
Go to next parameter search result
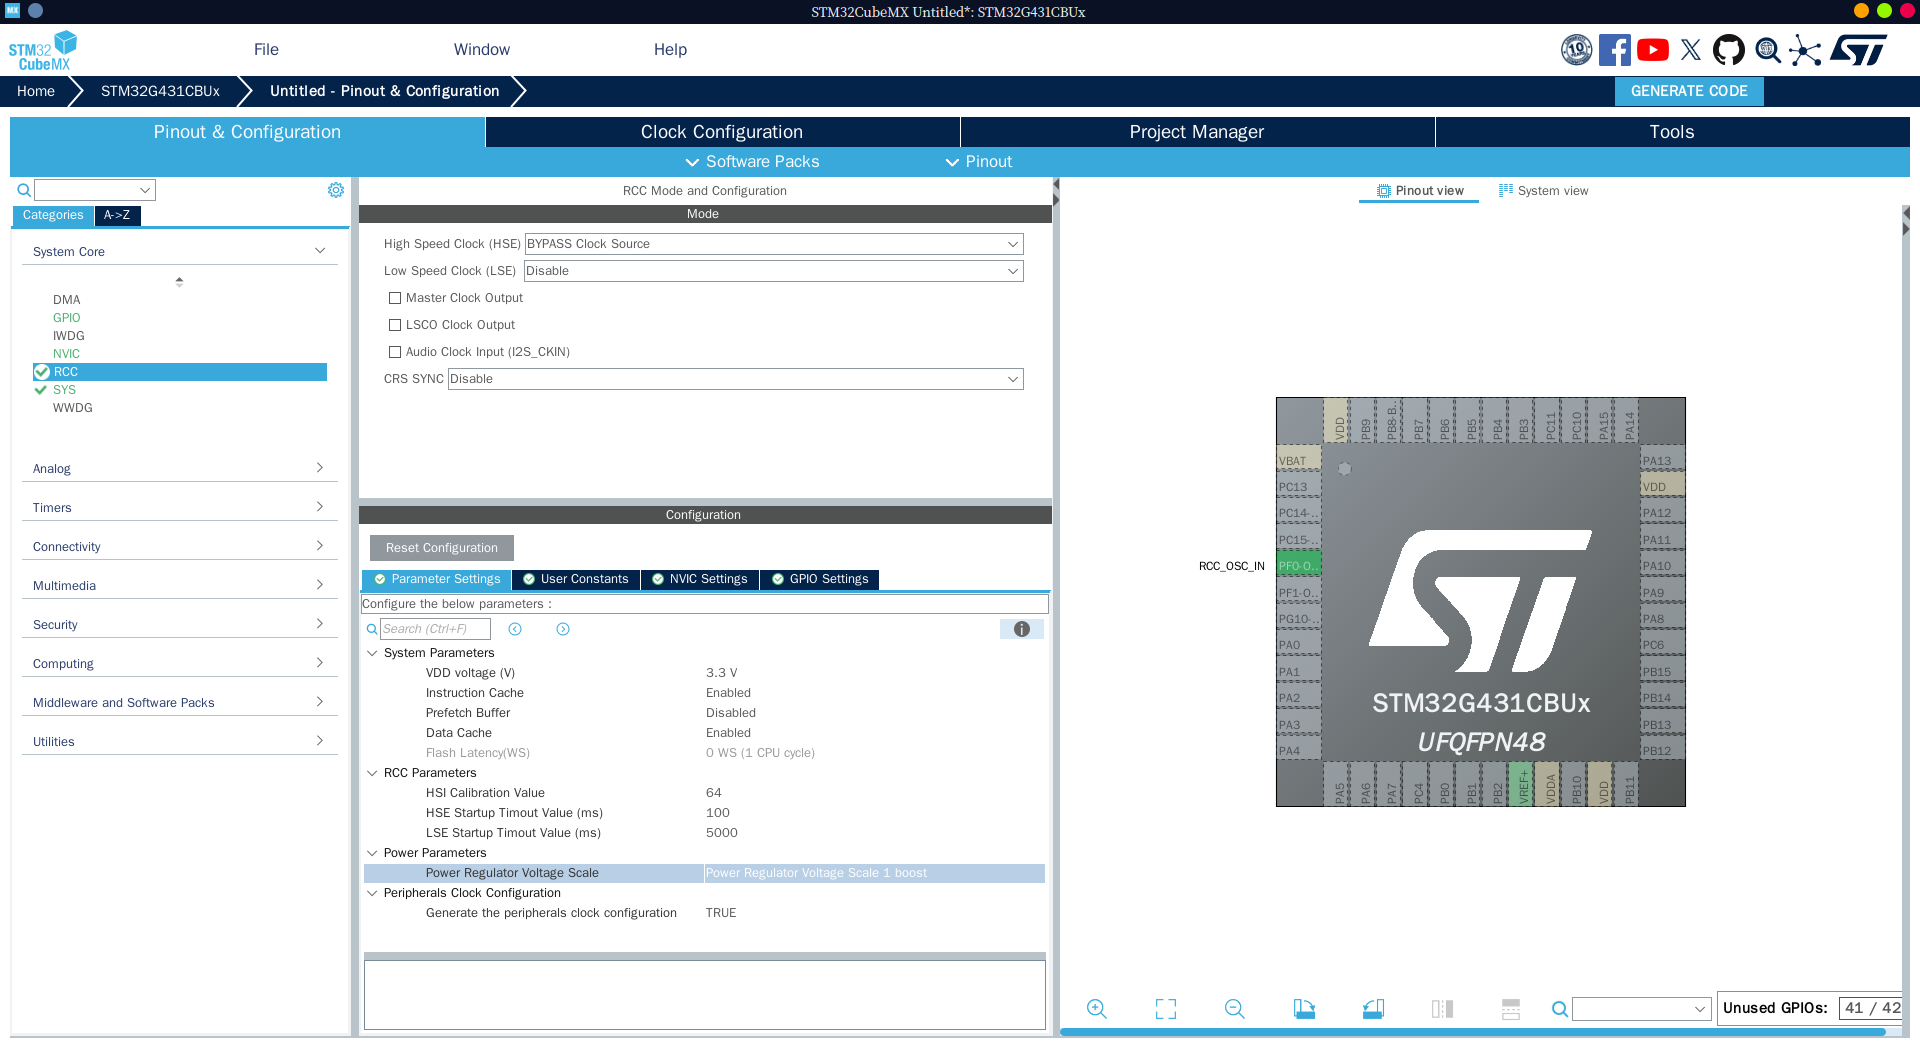pos(563,629)
